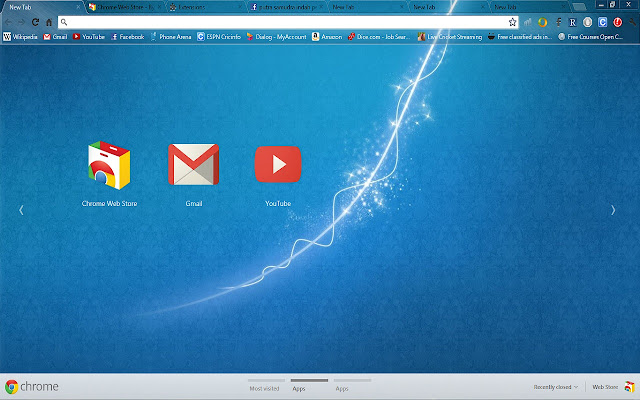The image size is (640, 400).
Task: Open the YouTube bookmark in bookmarks bar
Action: click(89, 37)
